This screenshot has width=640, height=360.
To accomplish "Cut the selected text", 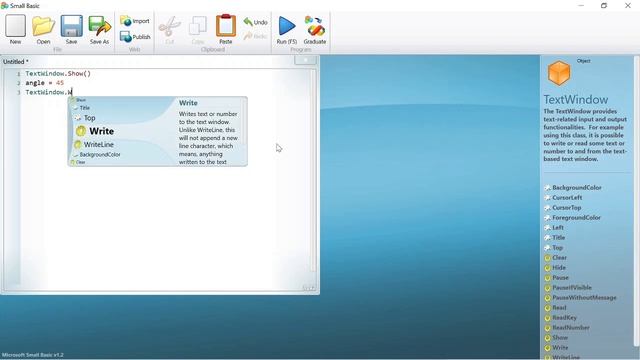I will point(169,29).
